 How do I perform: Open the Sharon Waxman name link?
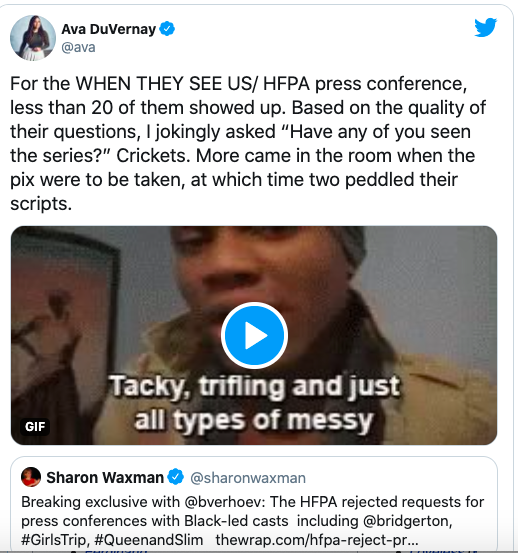[105, 478]
